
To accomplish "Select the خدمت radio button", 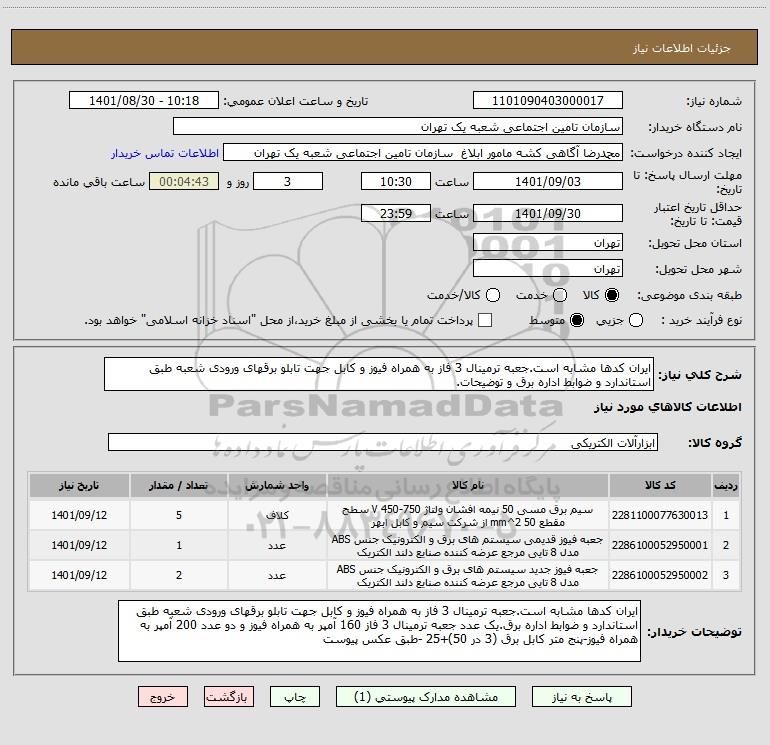I will 560,295.
